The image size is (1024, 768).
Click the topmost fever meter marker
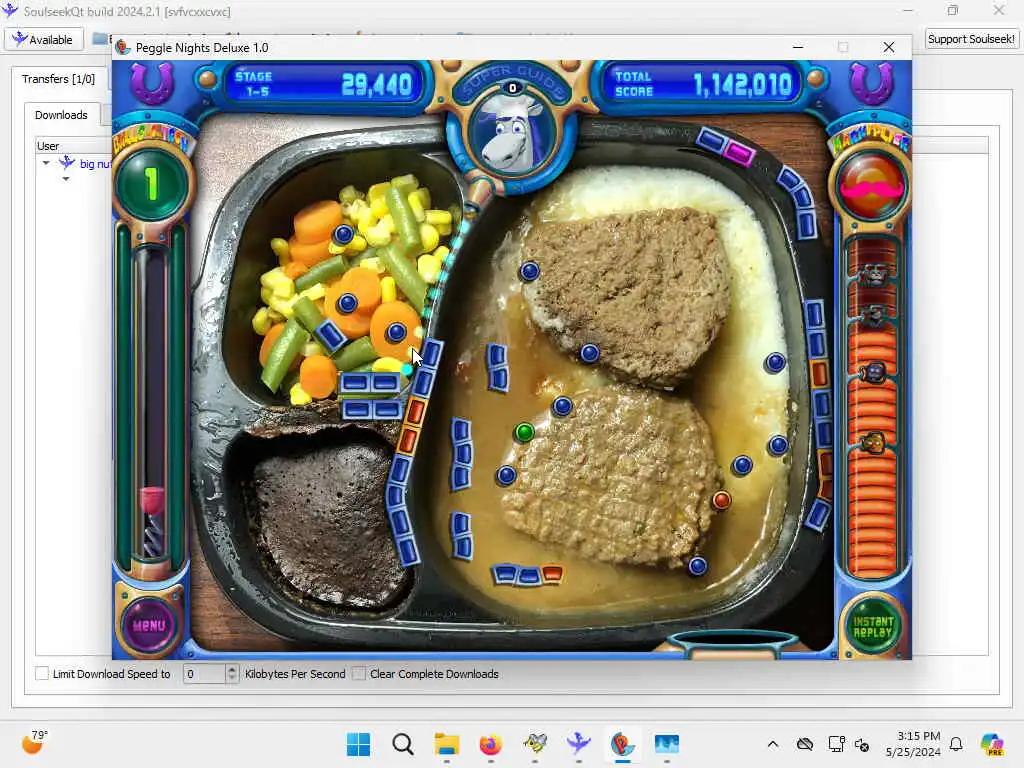point(874,275)
